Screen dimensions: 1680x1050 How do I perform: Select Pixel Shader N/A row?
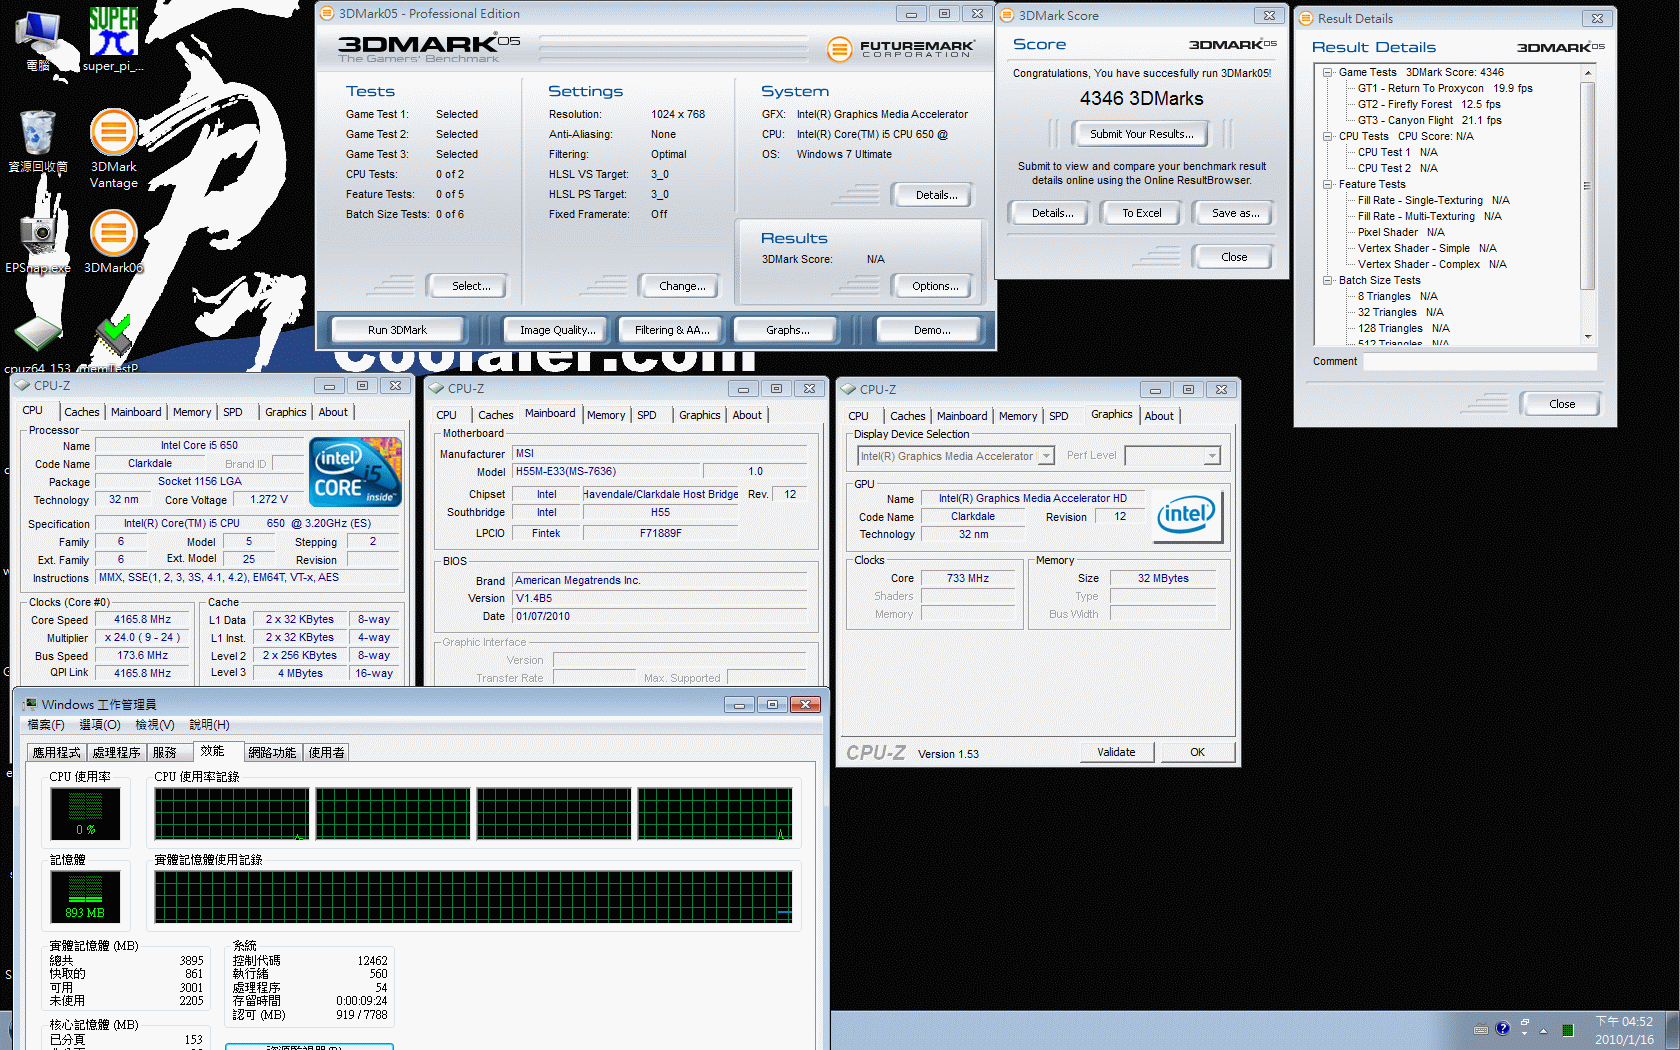1401,232
